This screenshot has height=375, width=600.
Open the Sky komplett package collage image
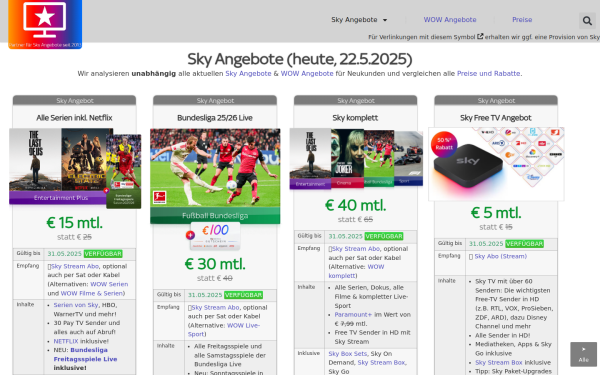pyautogui.click(x=356, y=158)
